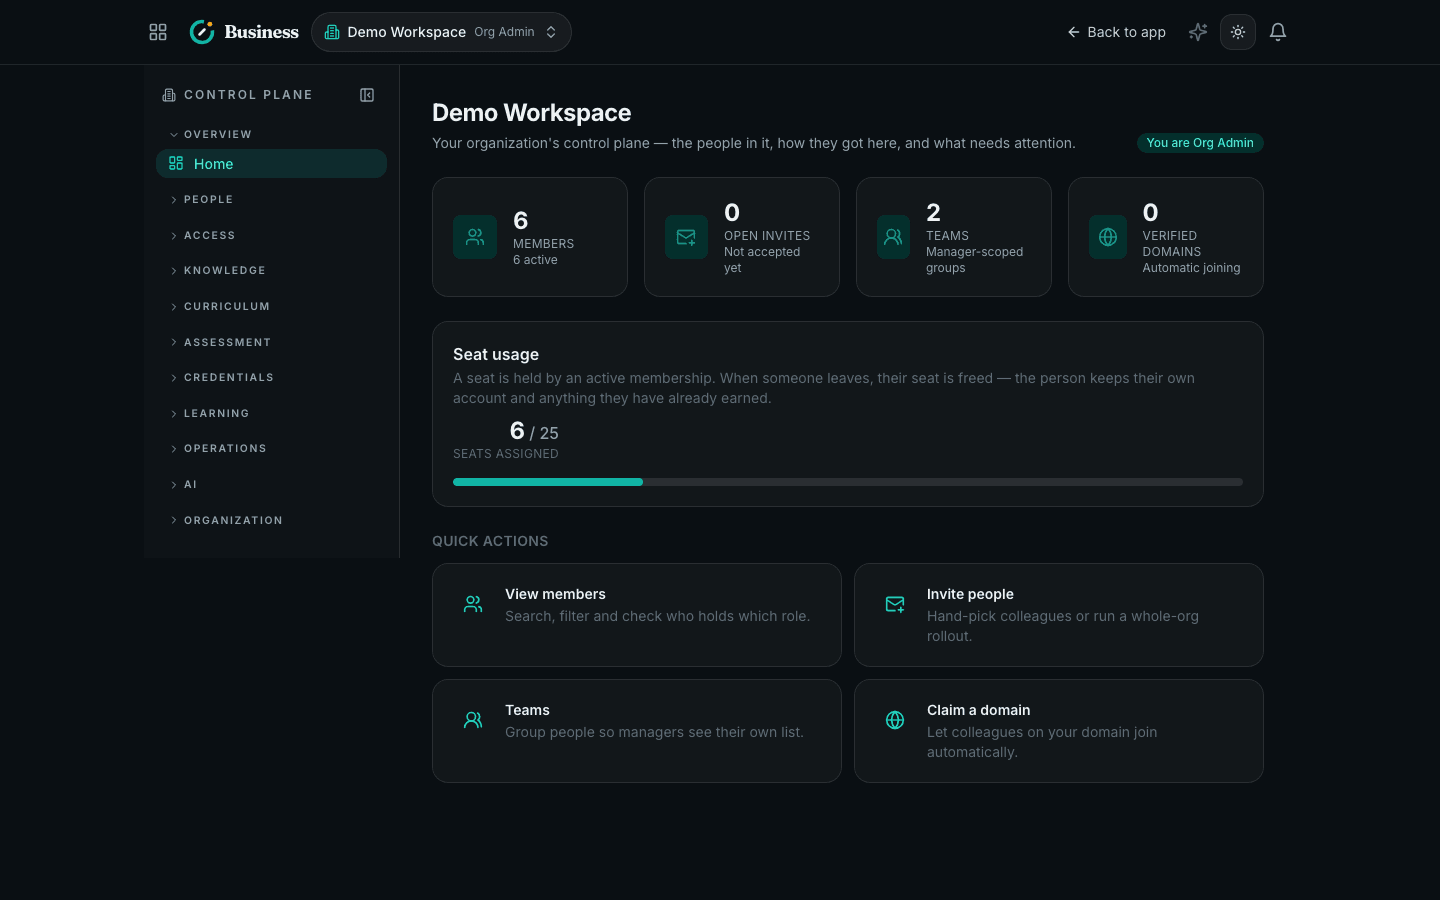The width and height of the screenshot is (1440, 900).
Task: Open the AI sparkle assistant icon
Action: (x=1198, y=32)
